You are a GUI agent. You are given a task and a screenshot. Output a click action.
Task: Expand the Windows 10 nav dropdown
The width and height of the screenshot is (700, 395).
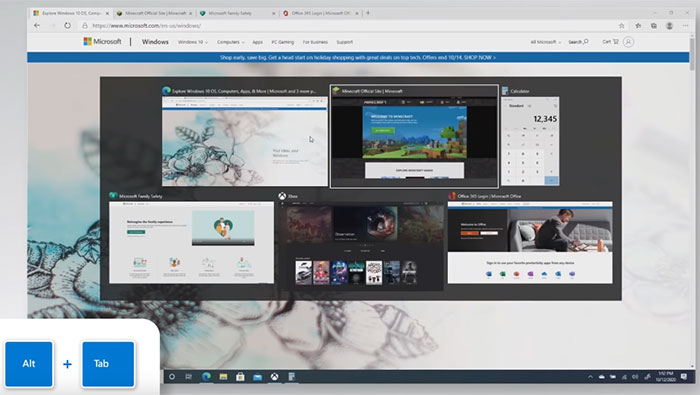tap(193, 42)
